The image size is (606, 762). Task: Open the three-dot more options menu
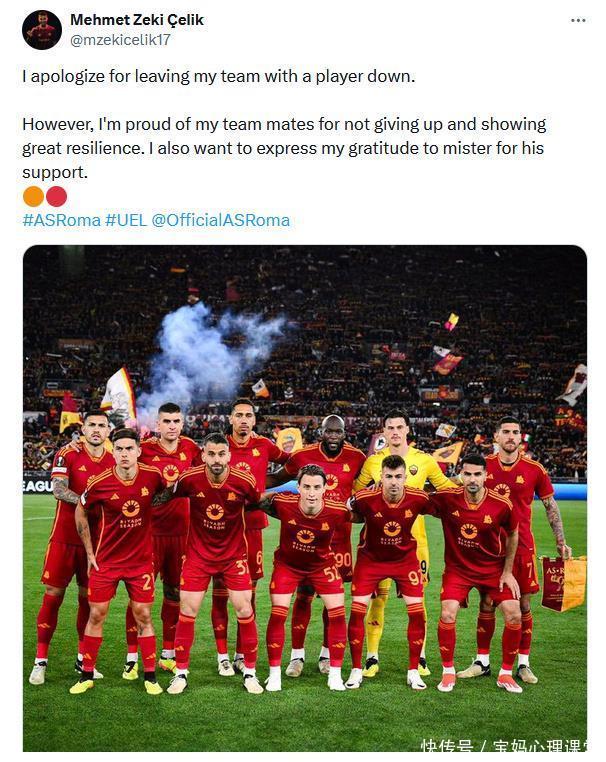[578, 20]
